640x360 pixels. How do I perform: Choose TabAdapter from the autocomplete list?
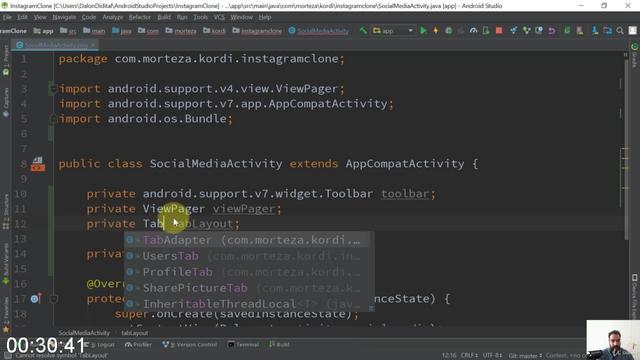point(247,240)
